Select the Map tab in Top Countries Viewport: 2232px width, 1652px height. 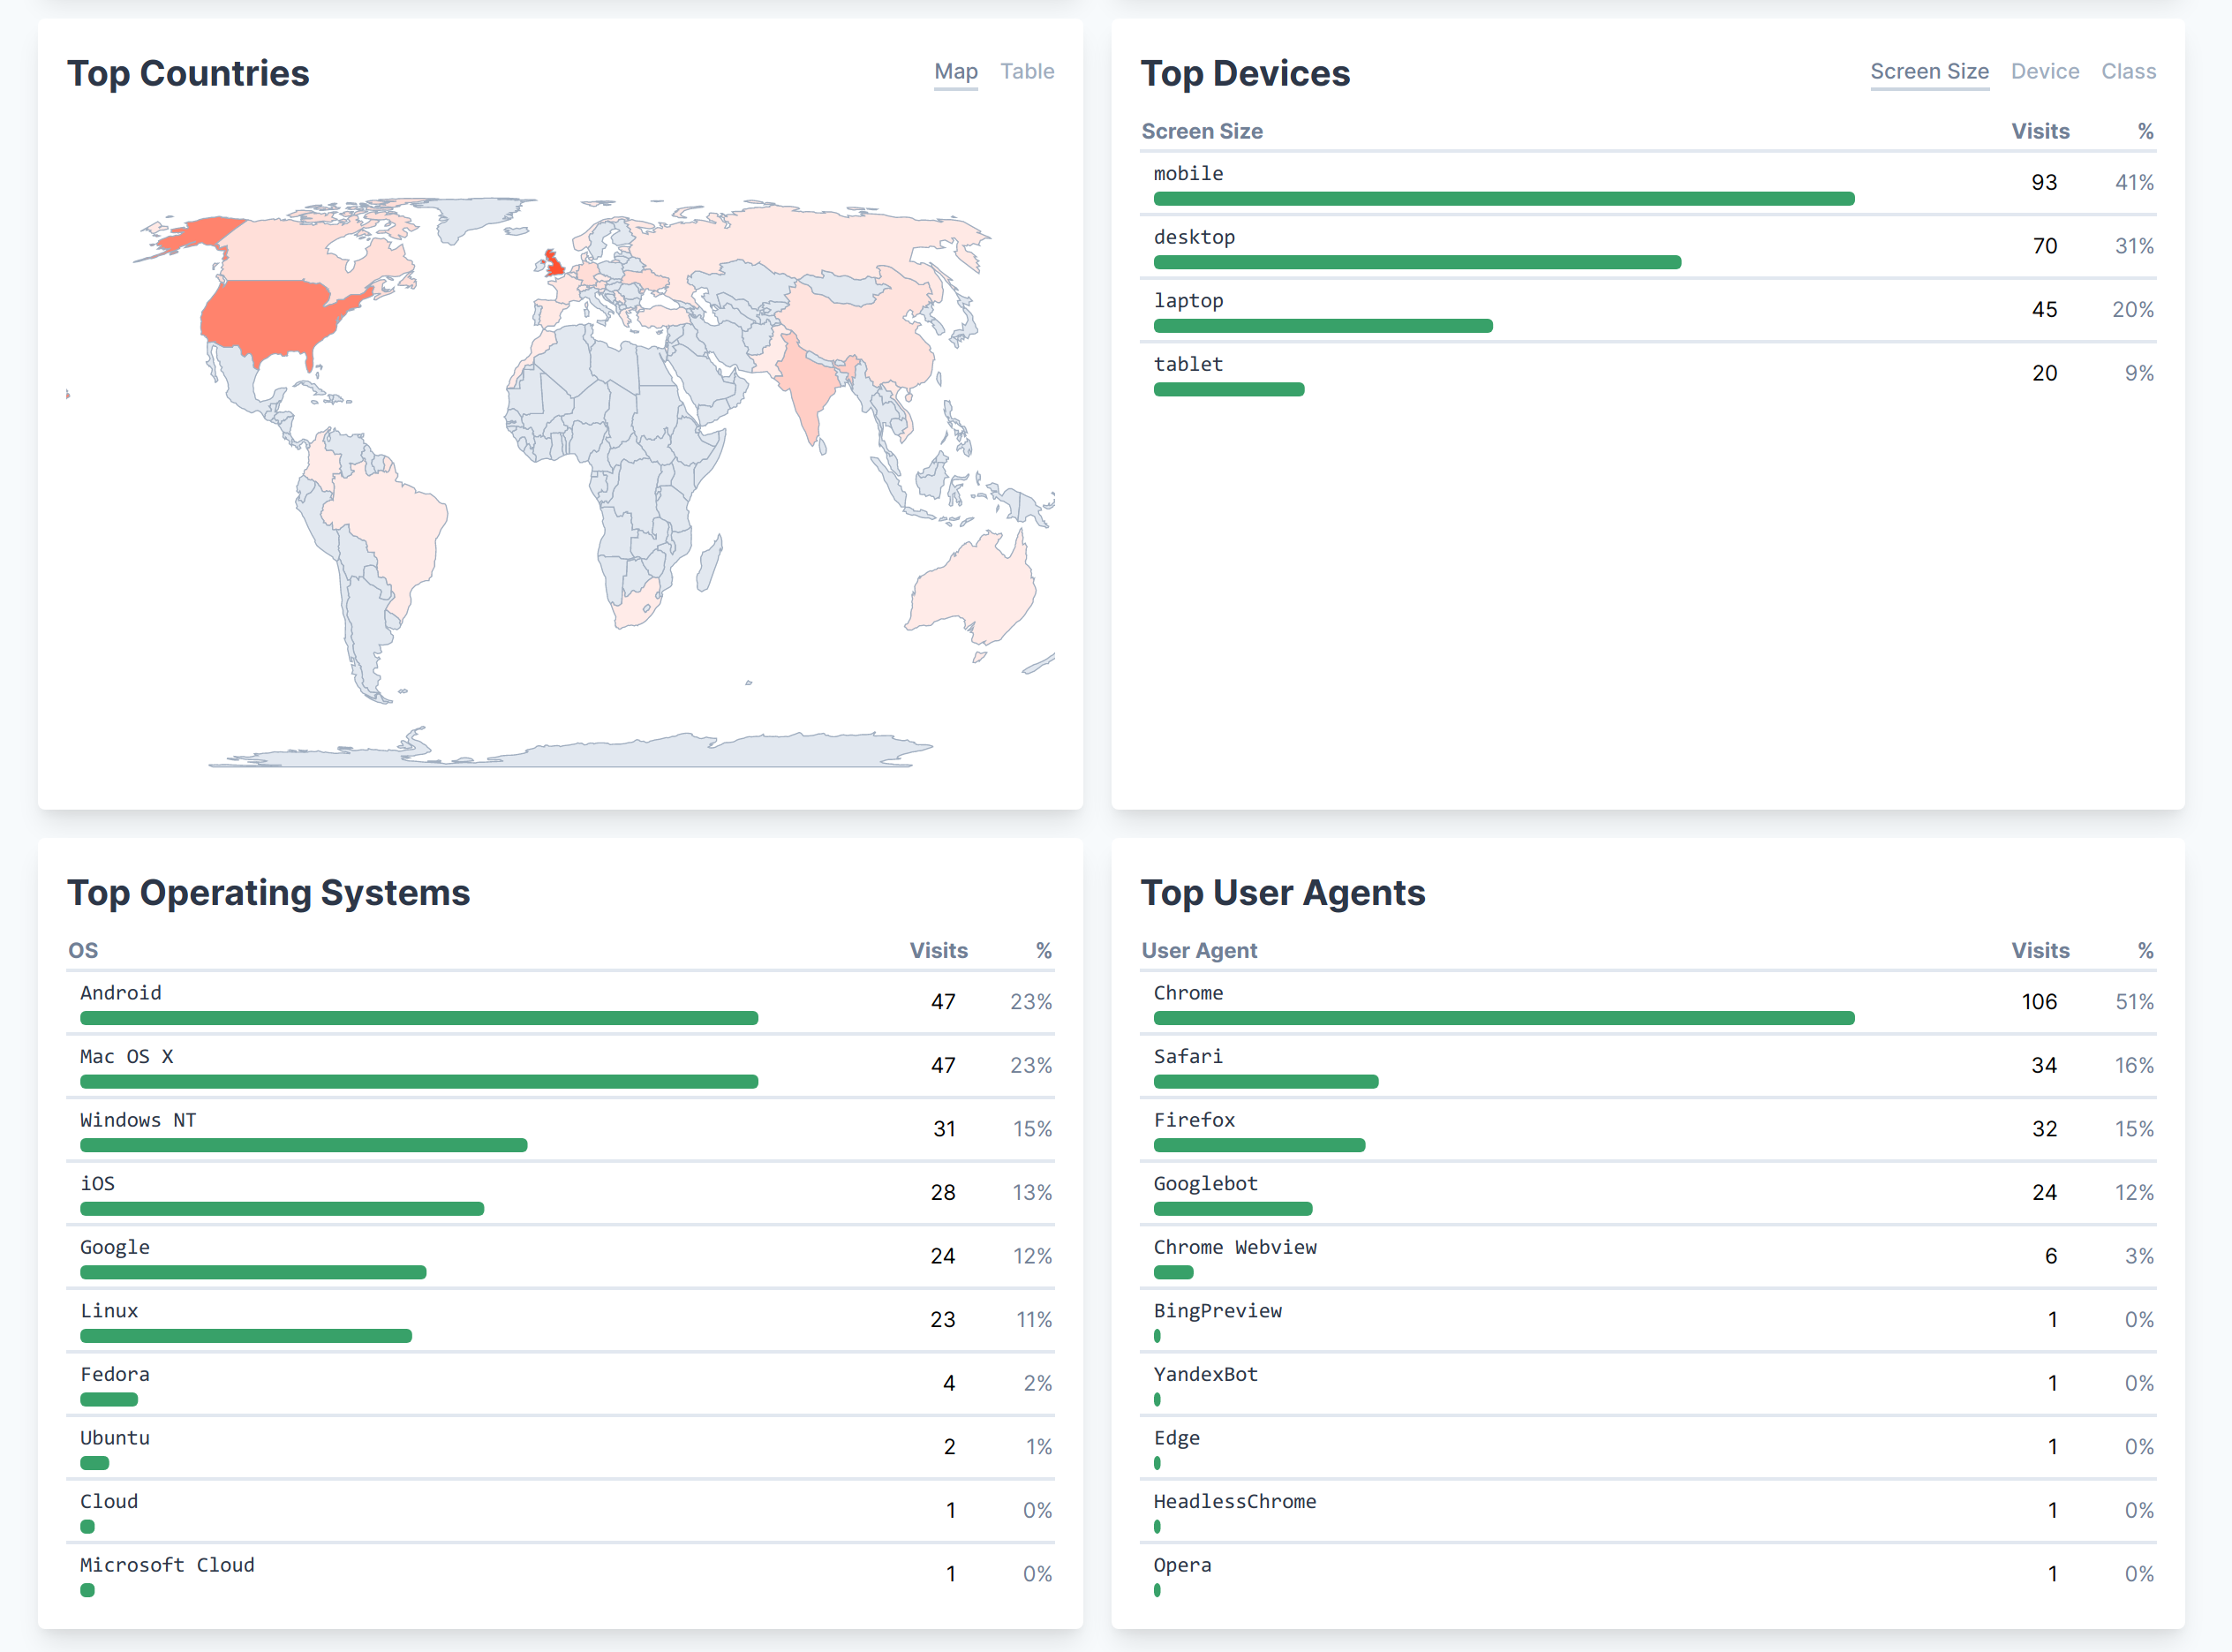click(955, 71)
